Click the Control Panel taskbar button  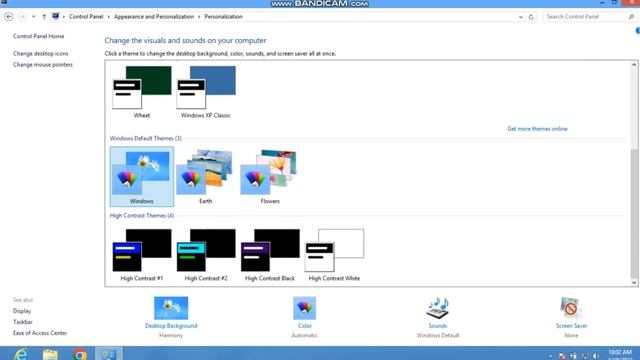click(109, 353)
